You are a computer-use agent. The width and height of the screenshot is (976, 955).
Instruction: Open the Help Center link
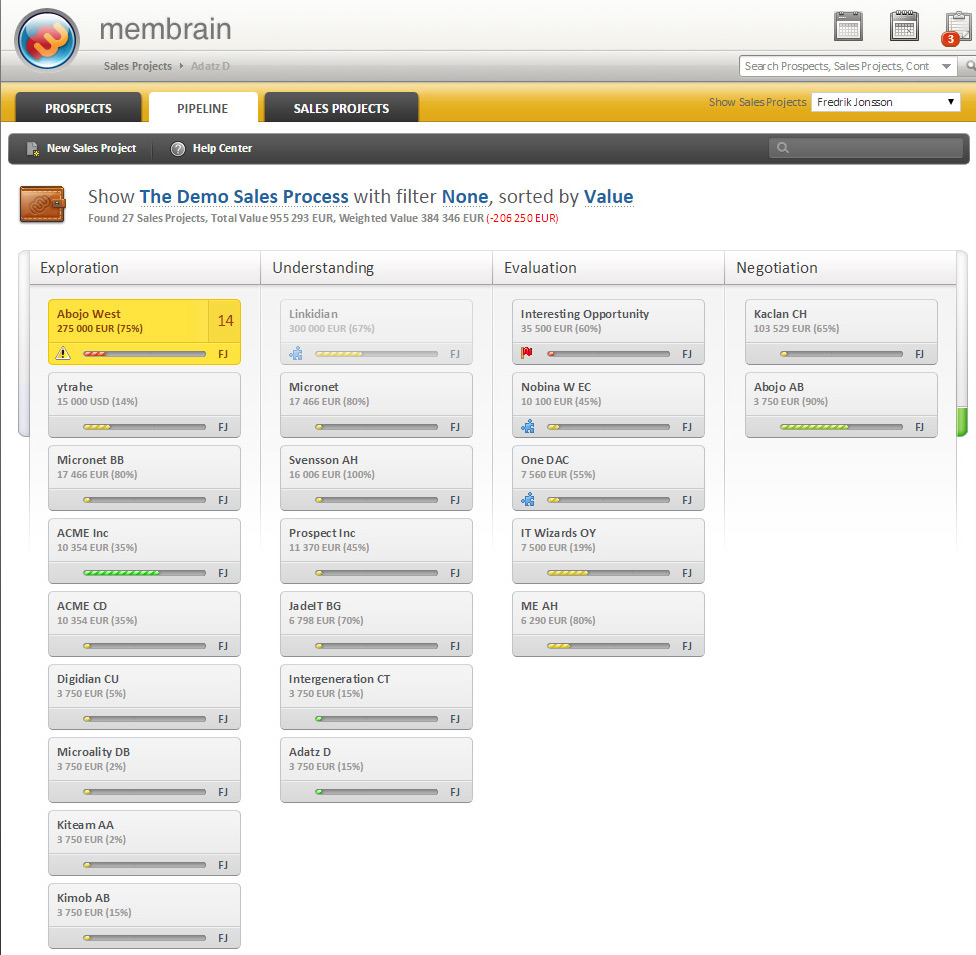212,149
